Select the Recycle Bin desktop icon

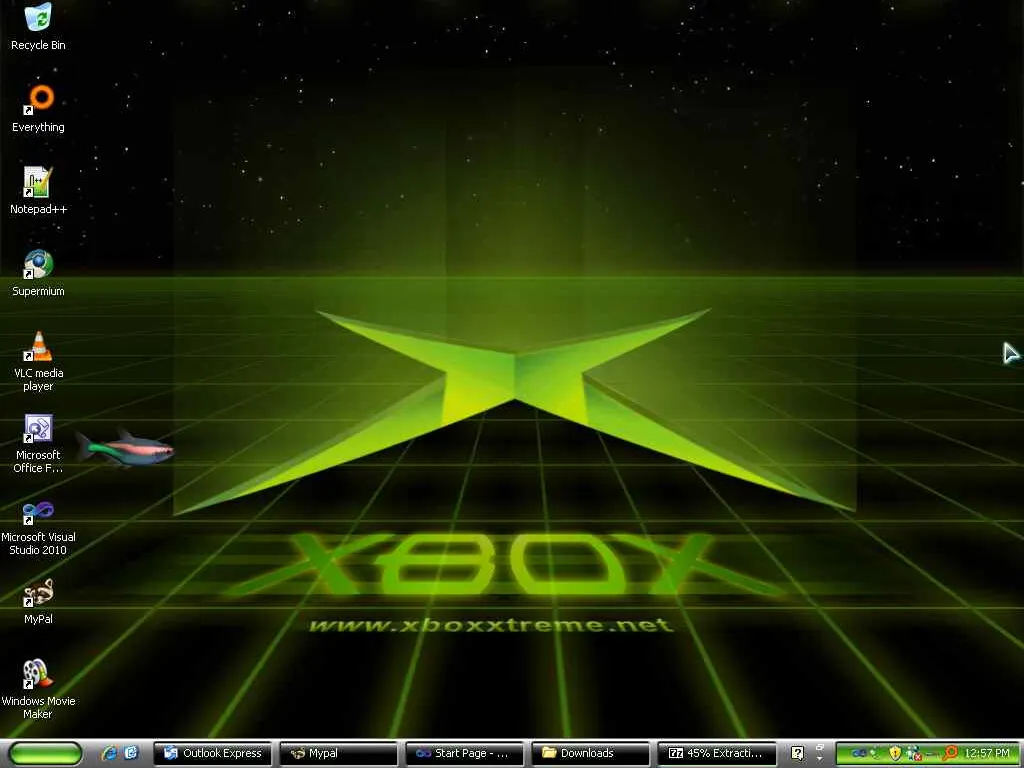(x=38, y=27)
